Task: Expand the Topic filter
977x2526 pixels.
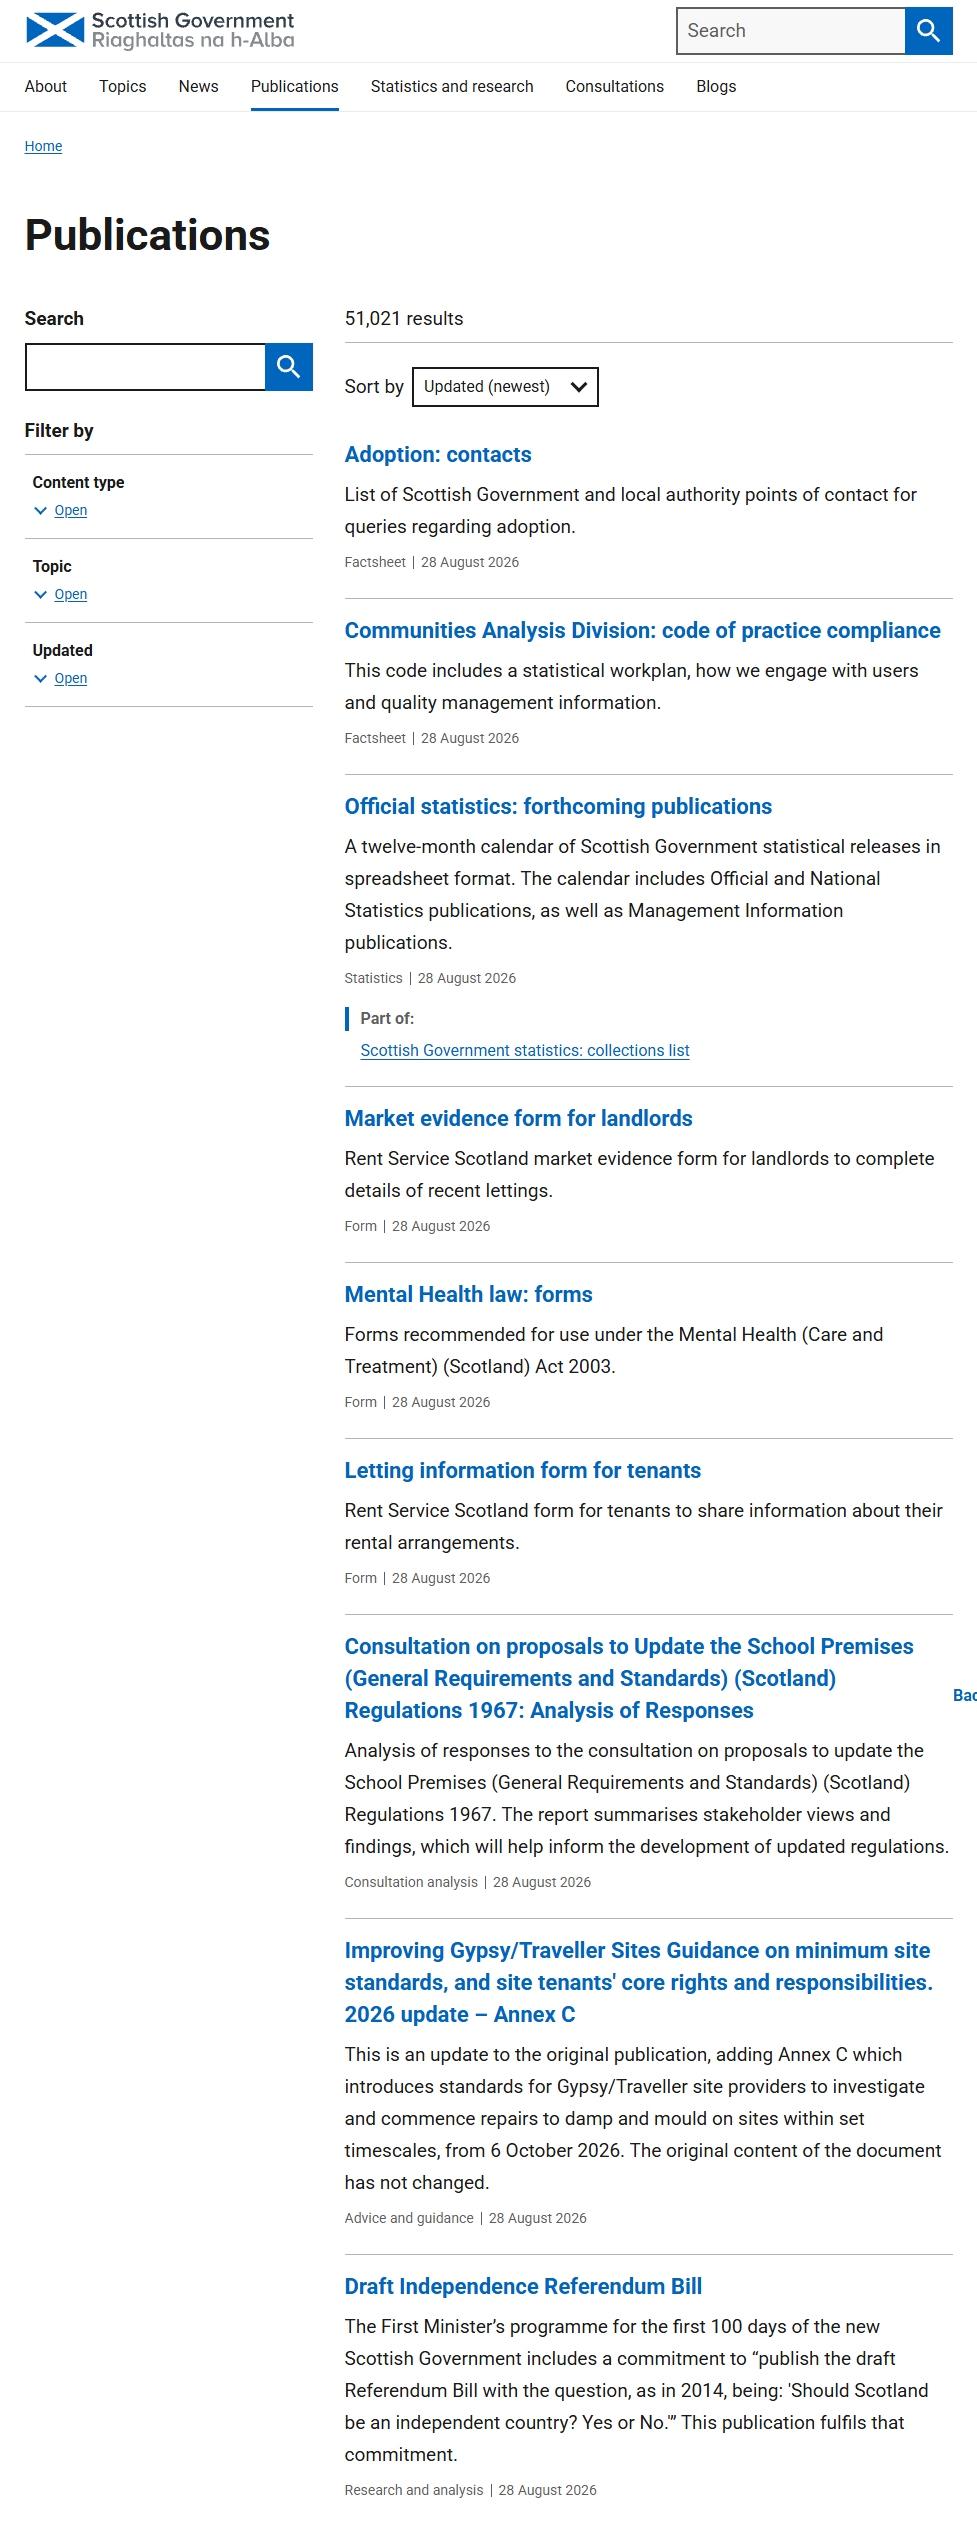Action: 70,595
